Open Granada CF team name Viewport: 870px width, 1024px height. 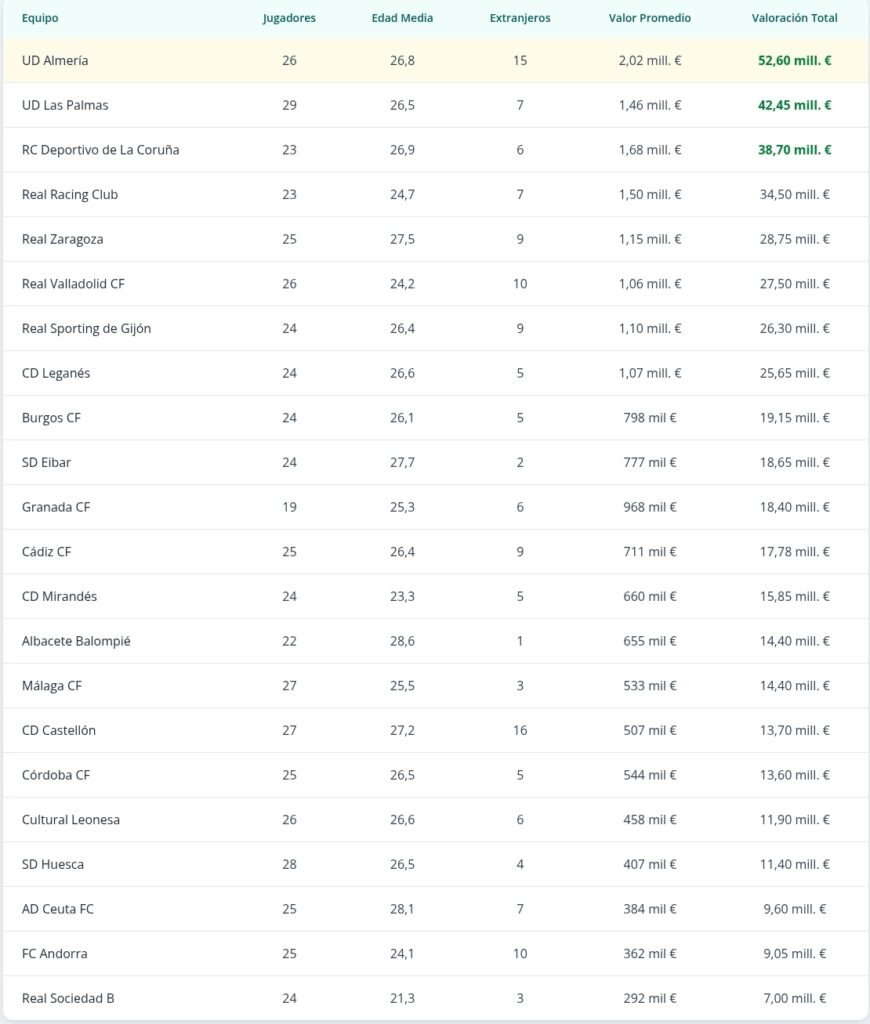(56, 507)
